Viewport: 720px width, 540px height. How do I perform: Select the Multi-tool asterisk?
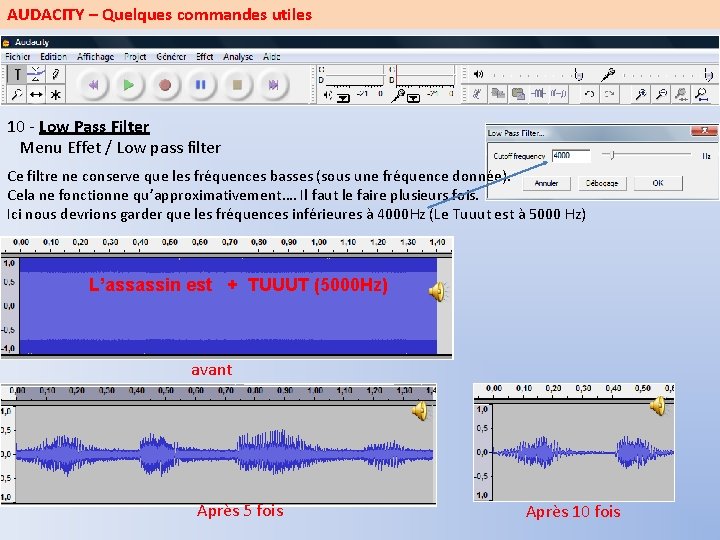(x=56, y=95)
